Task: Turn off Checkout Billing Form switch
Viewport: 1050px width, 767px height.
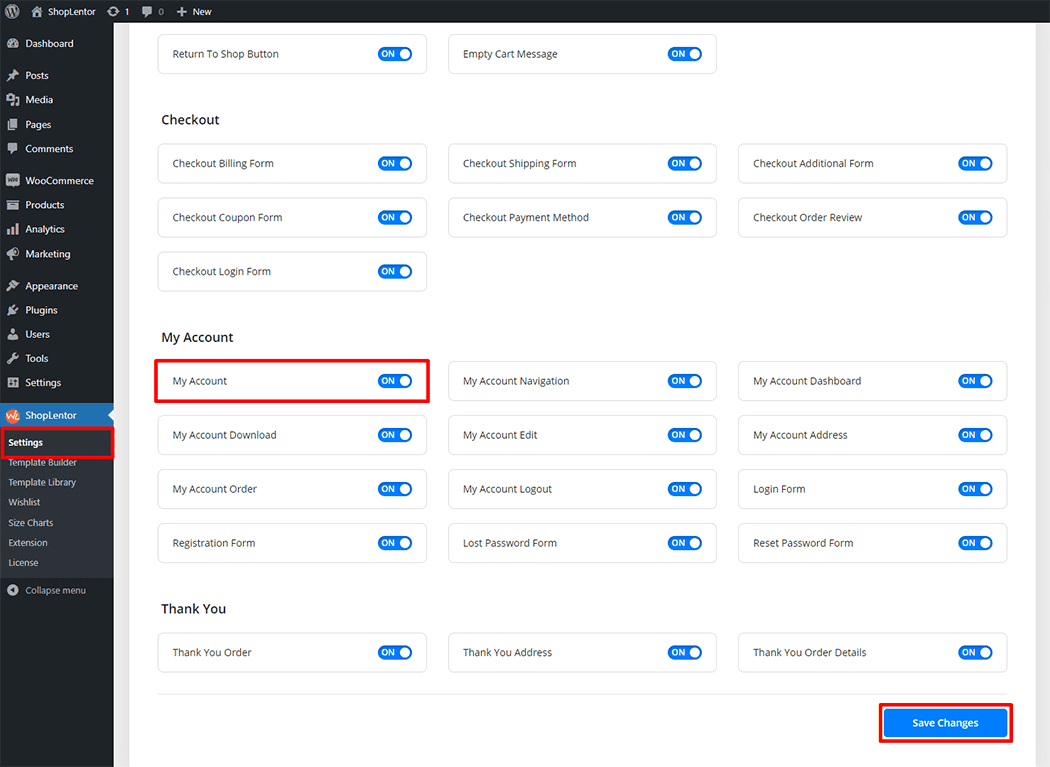Action: click(x=395, y=163)
